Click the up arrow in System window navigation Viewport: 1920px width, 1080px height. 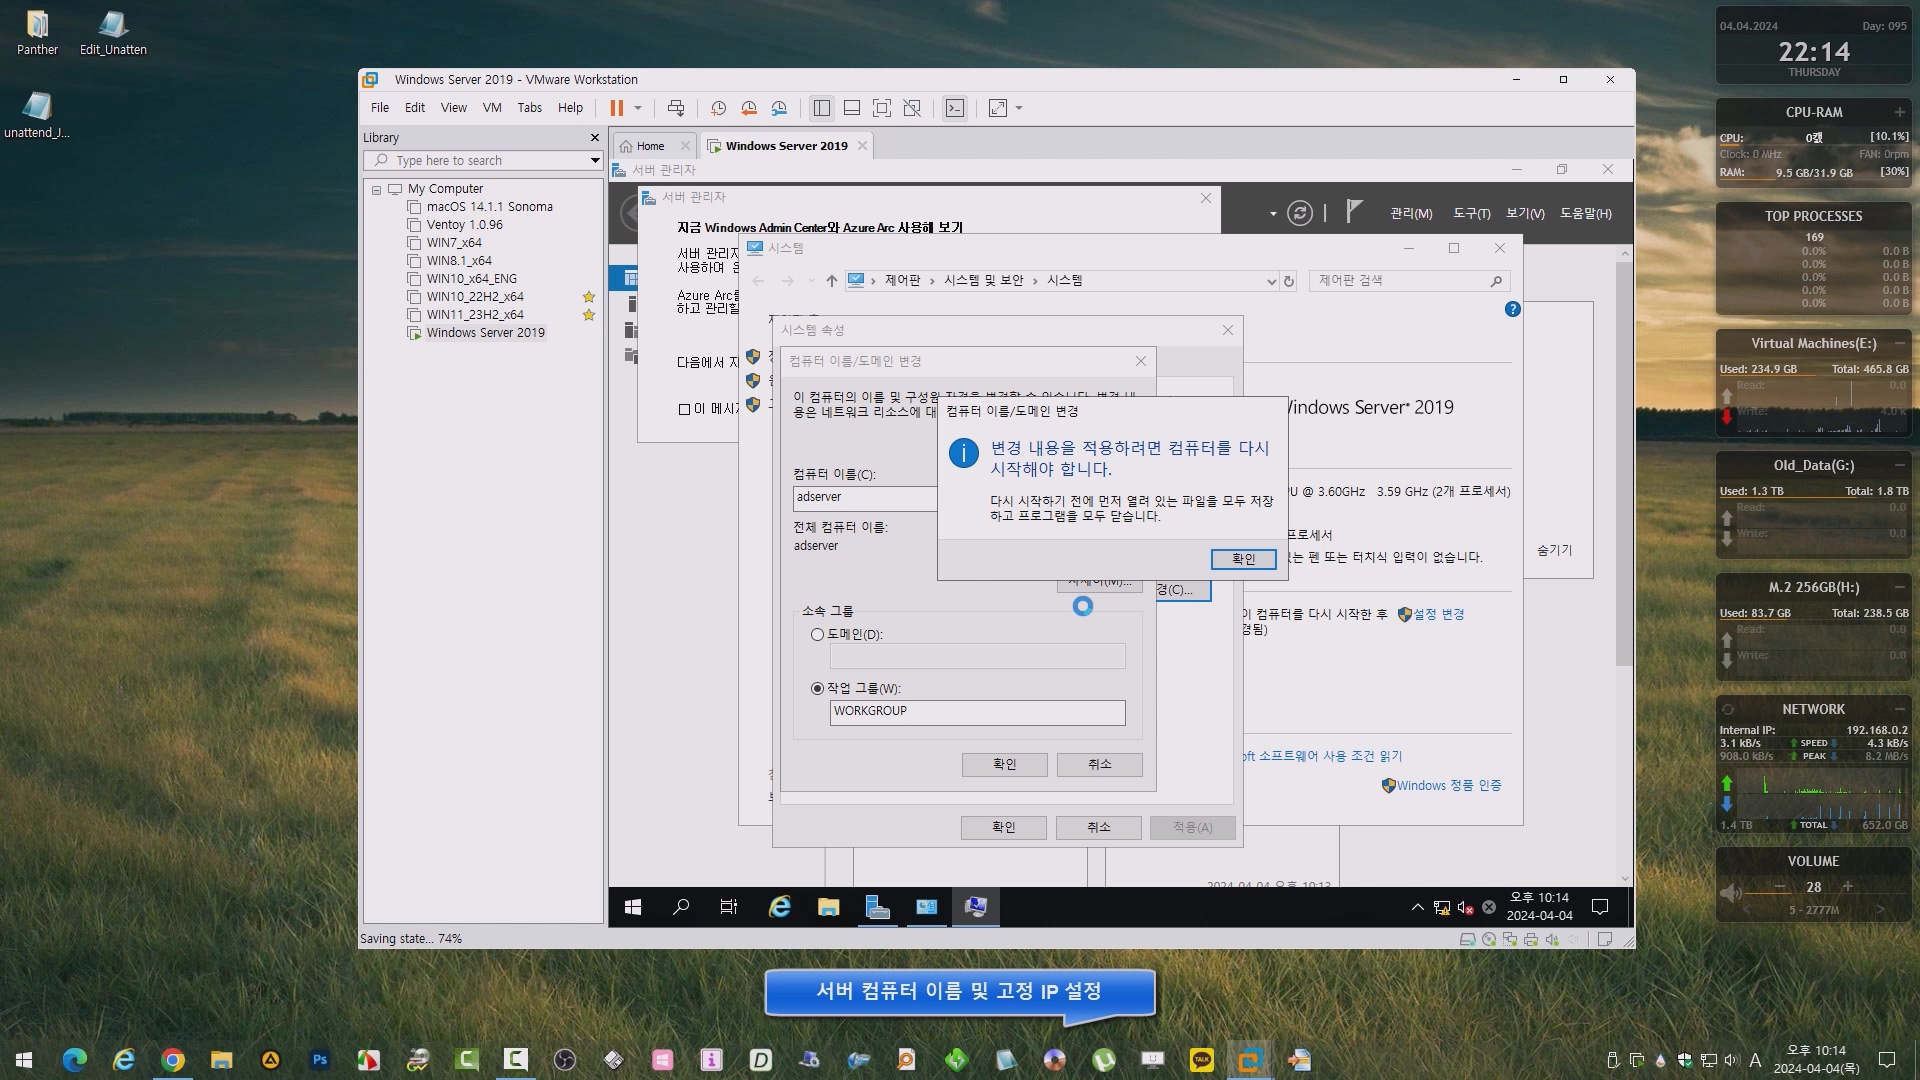pos(831,281)
